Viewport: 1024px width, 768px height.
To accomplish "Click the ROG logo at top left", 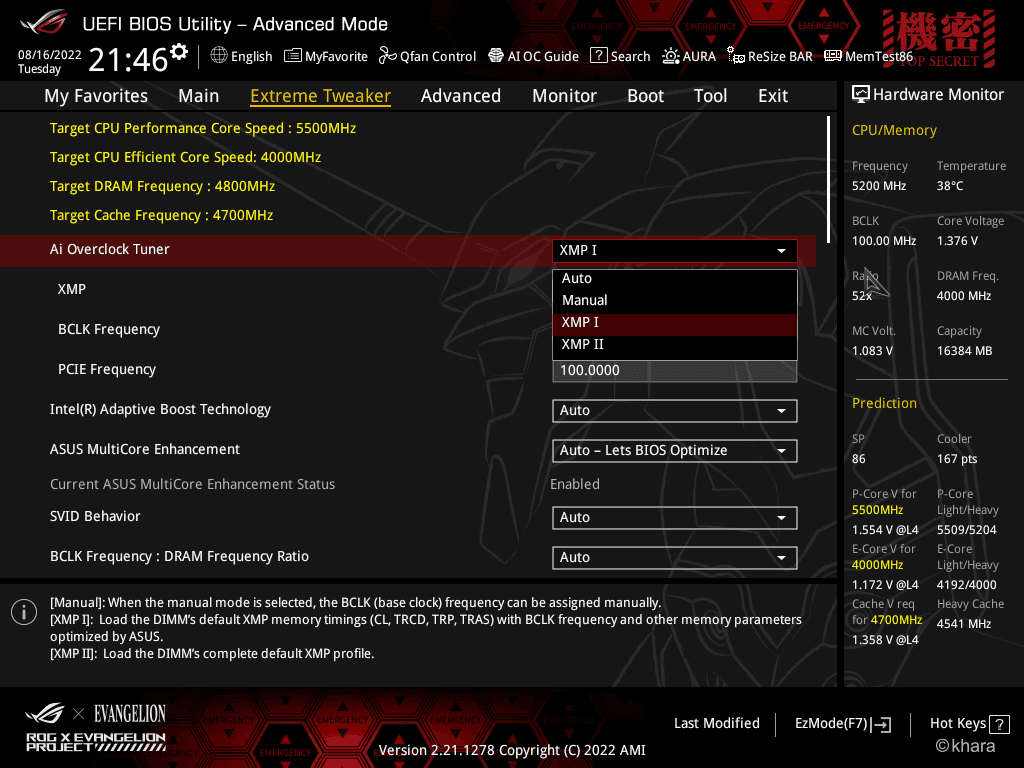I will (43, 23).
